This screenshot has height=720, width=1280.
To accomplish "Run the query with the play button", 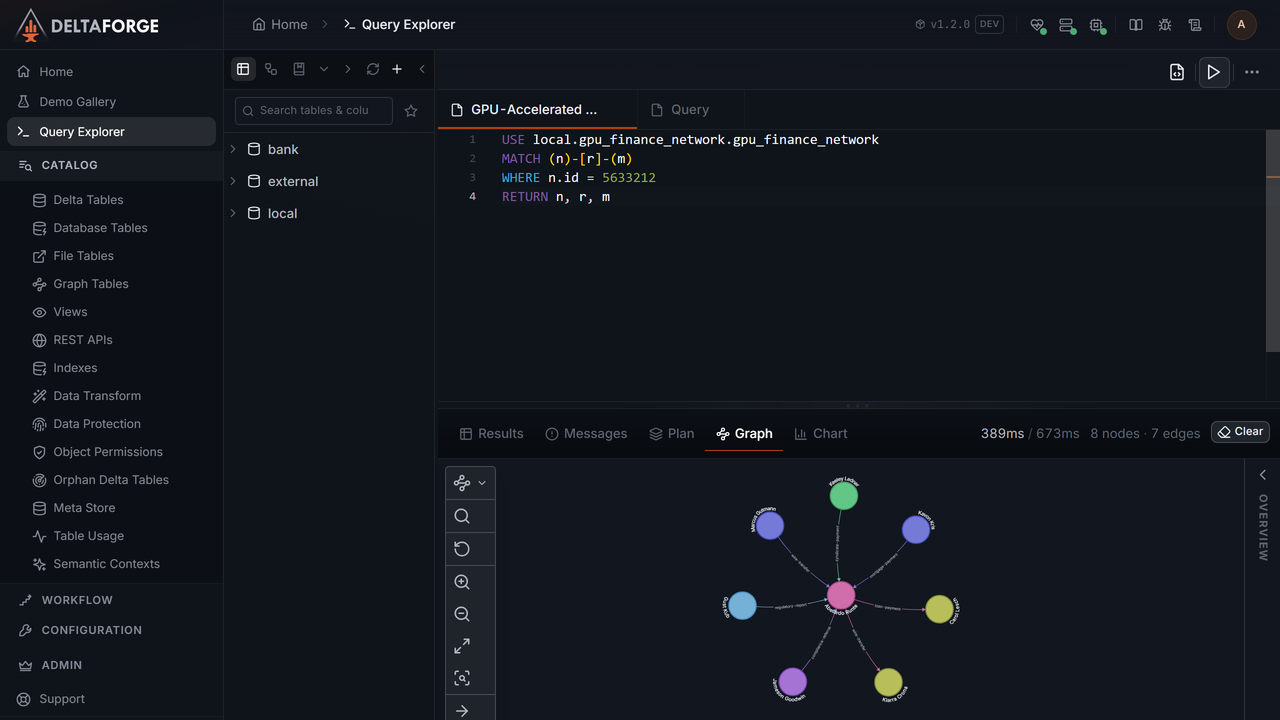I will tap(1213, 72).
